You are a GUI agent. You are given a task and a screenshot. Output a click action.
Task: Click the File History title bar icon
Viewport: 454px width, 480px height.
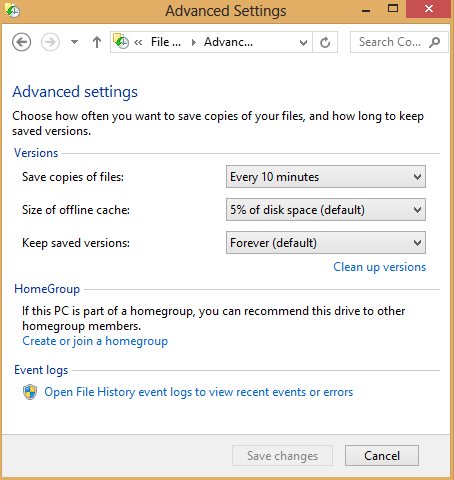pos(12,10)
